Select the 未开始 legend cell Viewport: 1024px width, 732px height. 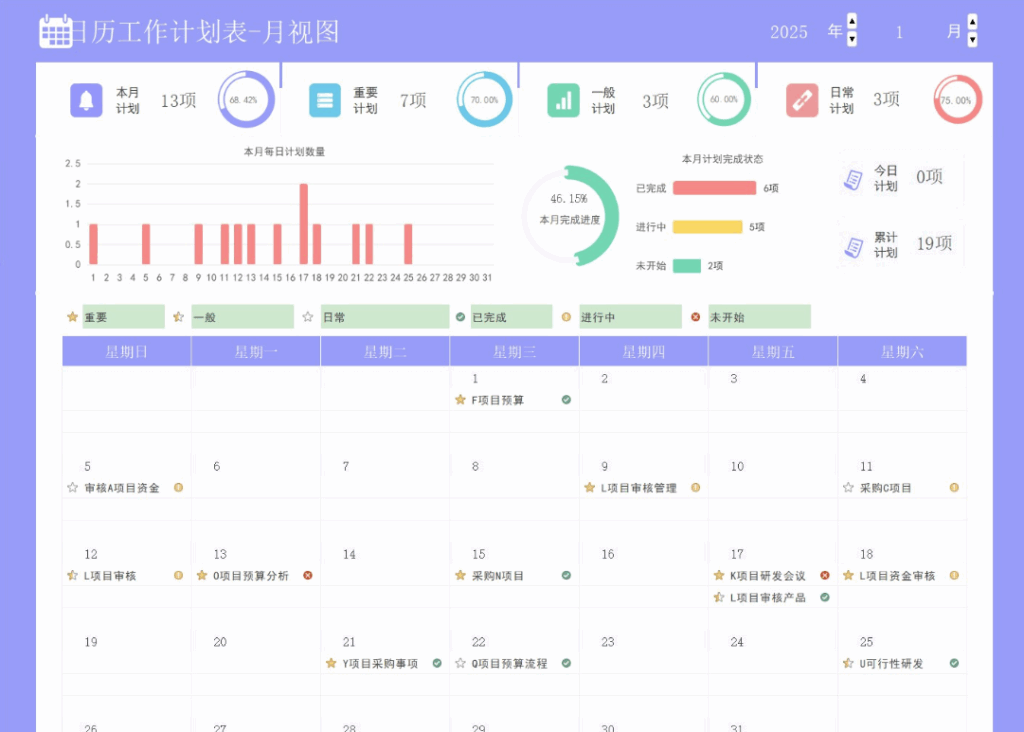point(760,317)
